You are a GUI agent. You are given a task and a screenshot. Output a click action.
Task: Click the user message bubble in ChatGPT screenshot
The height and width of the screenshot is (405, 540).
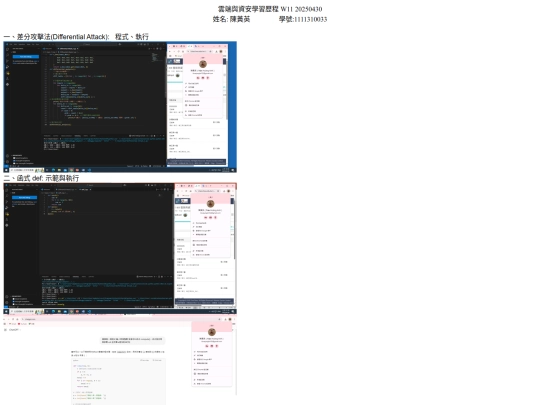tap(133, 341)
